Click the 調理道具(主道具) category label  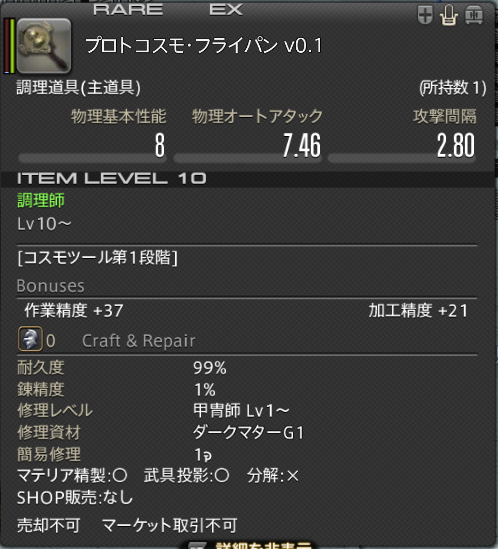(78, 88)
